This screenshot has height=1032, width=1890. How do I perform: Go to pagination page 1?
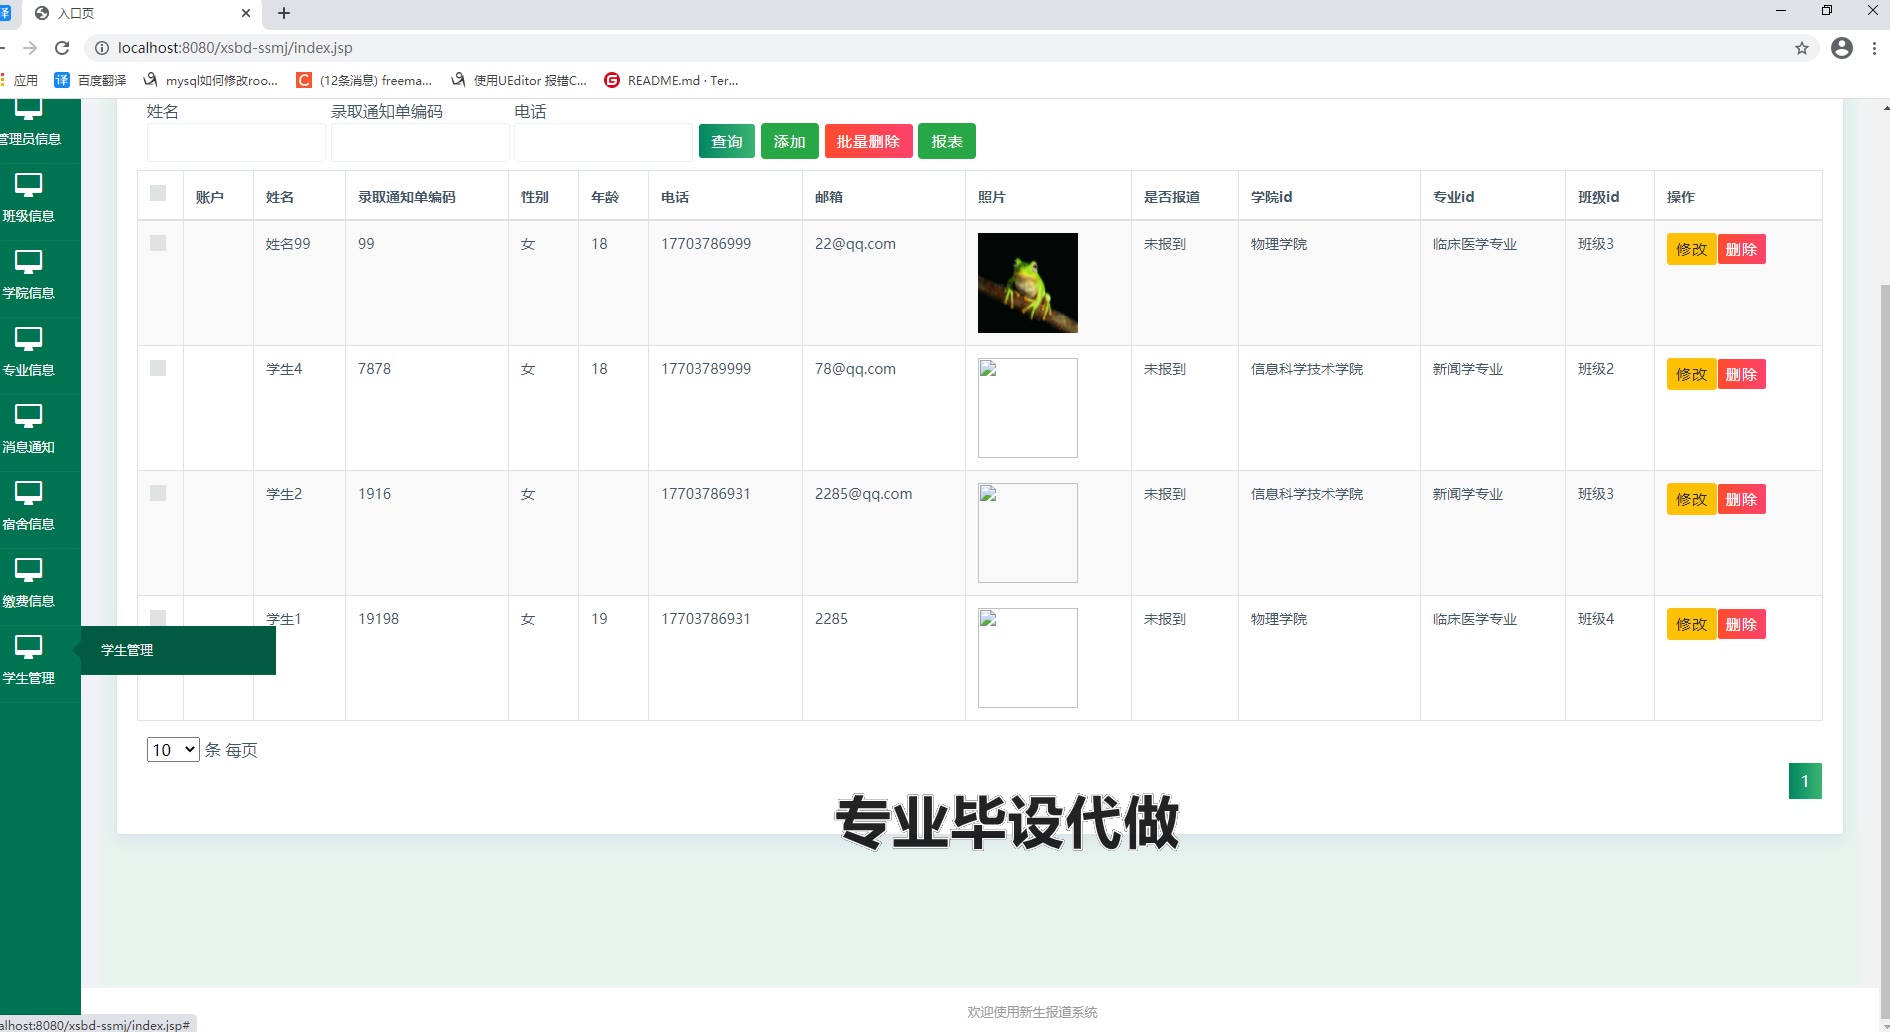1805,781
